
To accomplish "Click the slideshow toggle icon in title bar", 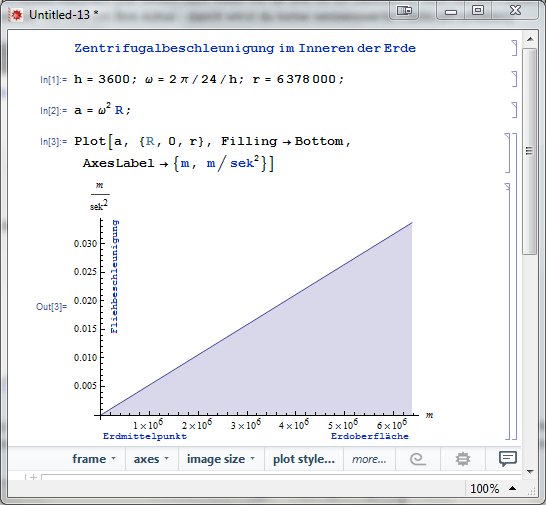I will [404, 11].
